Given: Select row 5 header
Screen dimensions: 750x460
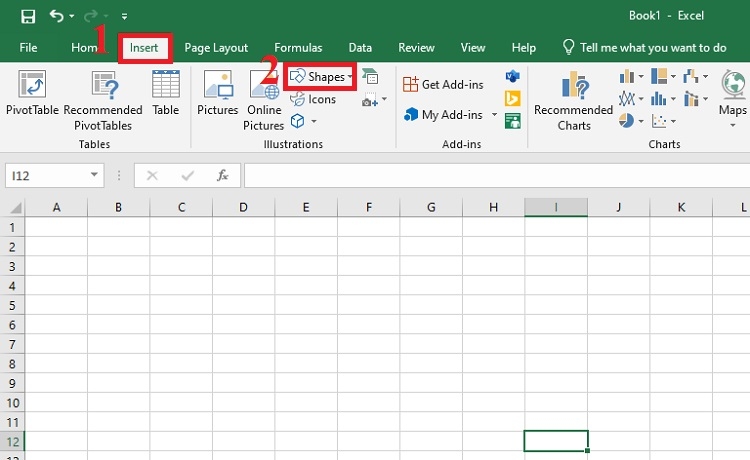Looking at the screenshot, I should (x=12, y=305).
